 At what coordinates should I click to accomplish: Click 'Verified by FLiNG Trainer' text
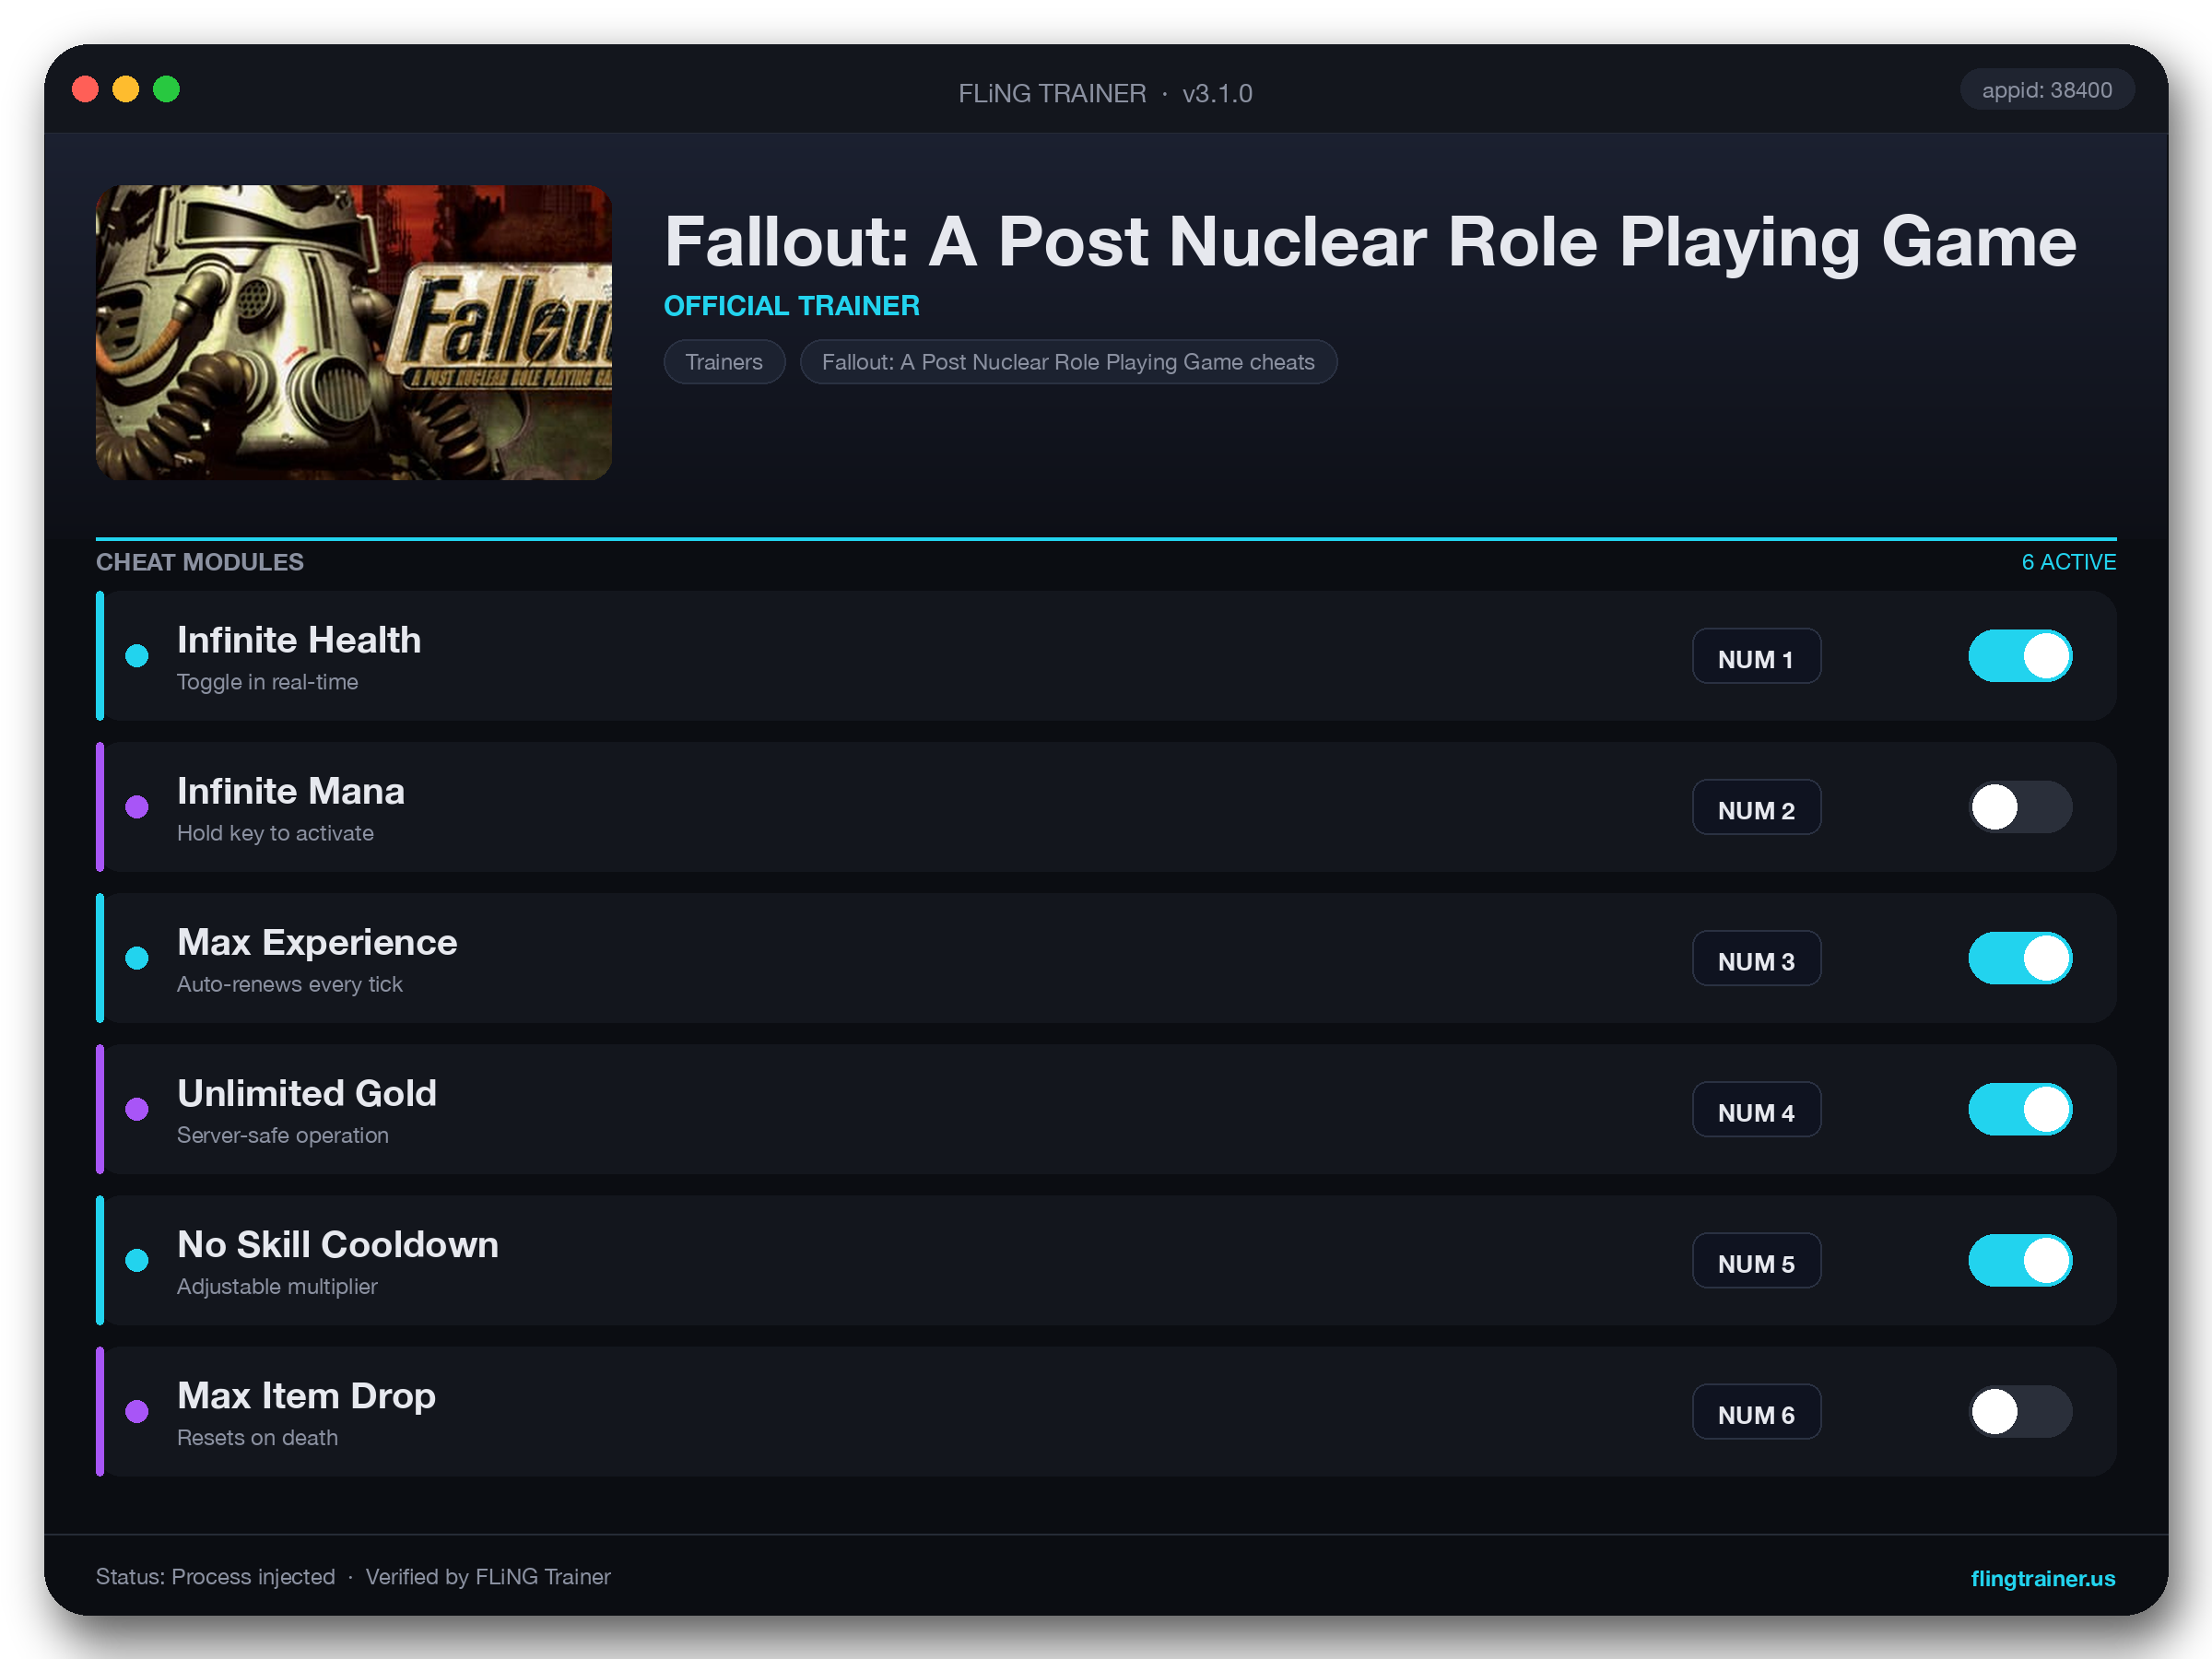click(488, 1577)
